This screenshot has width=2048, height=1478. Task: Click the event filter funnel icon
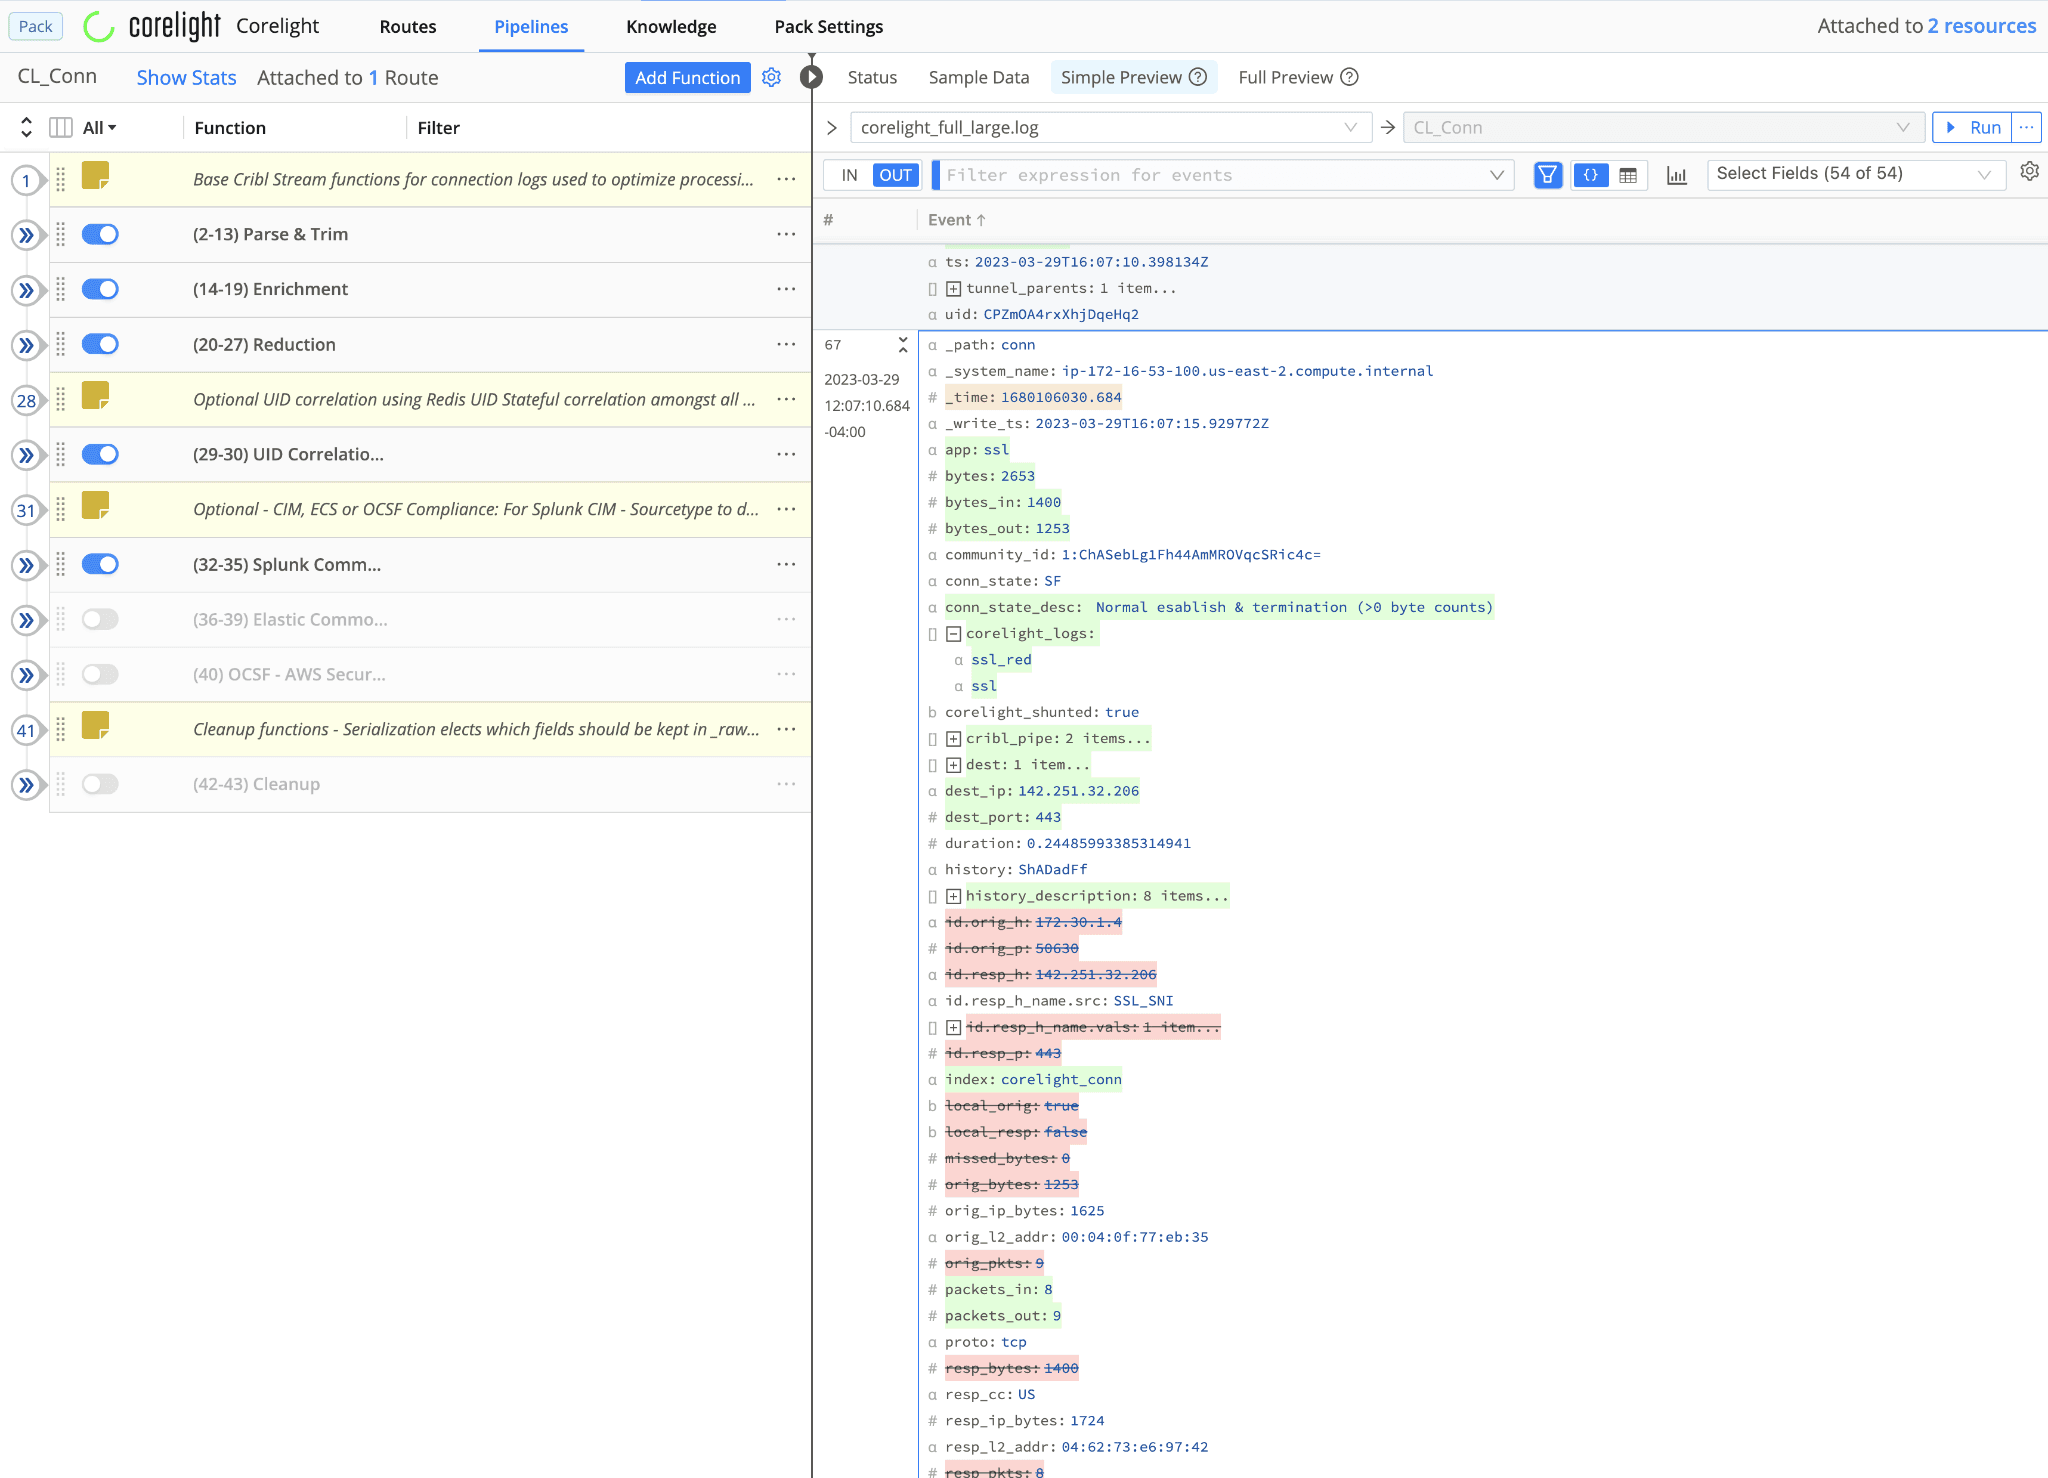(1547, 175)
